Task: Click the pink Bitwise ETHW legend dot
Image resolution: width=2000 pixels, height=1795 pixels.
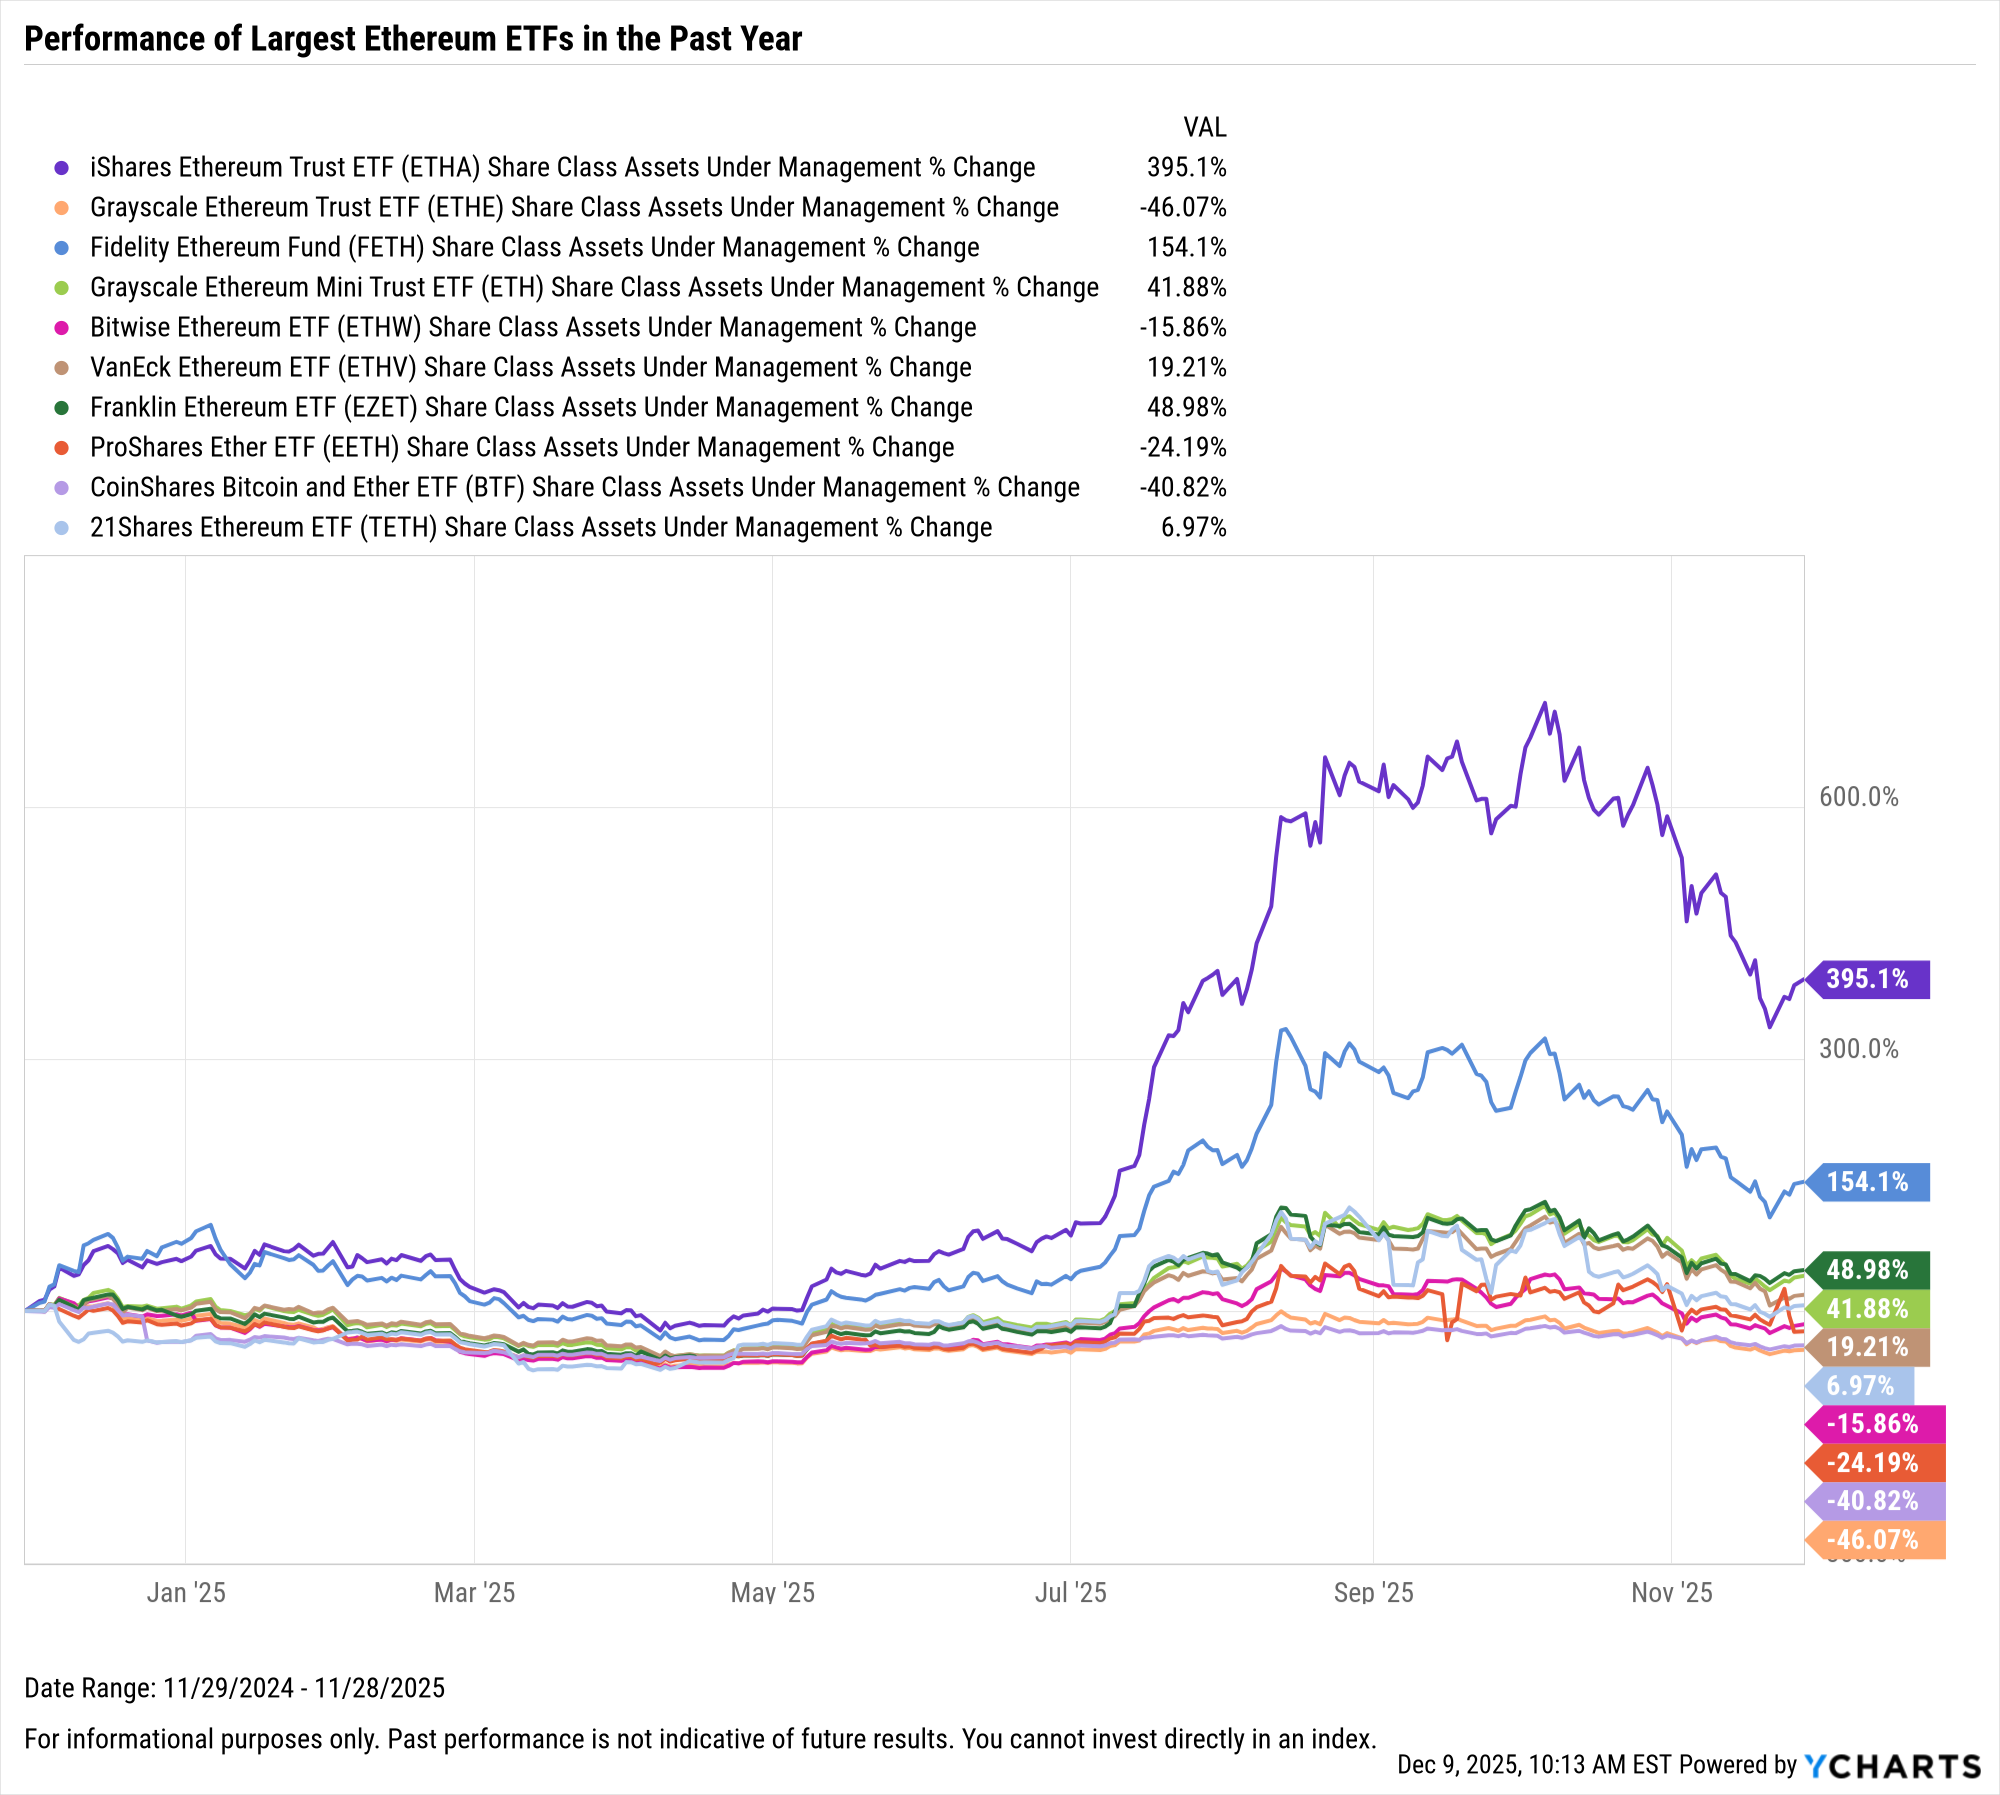Action: (x=62, y=328)
